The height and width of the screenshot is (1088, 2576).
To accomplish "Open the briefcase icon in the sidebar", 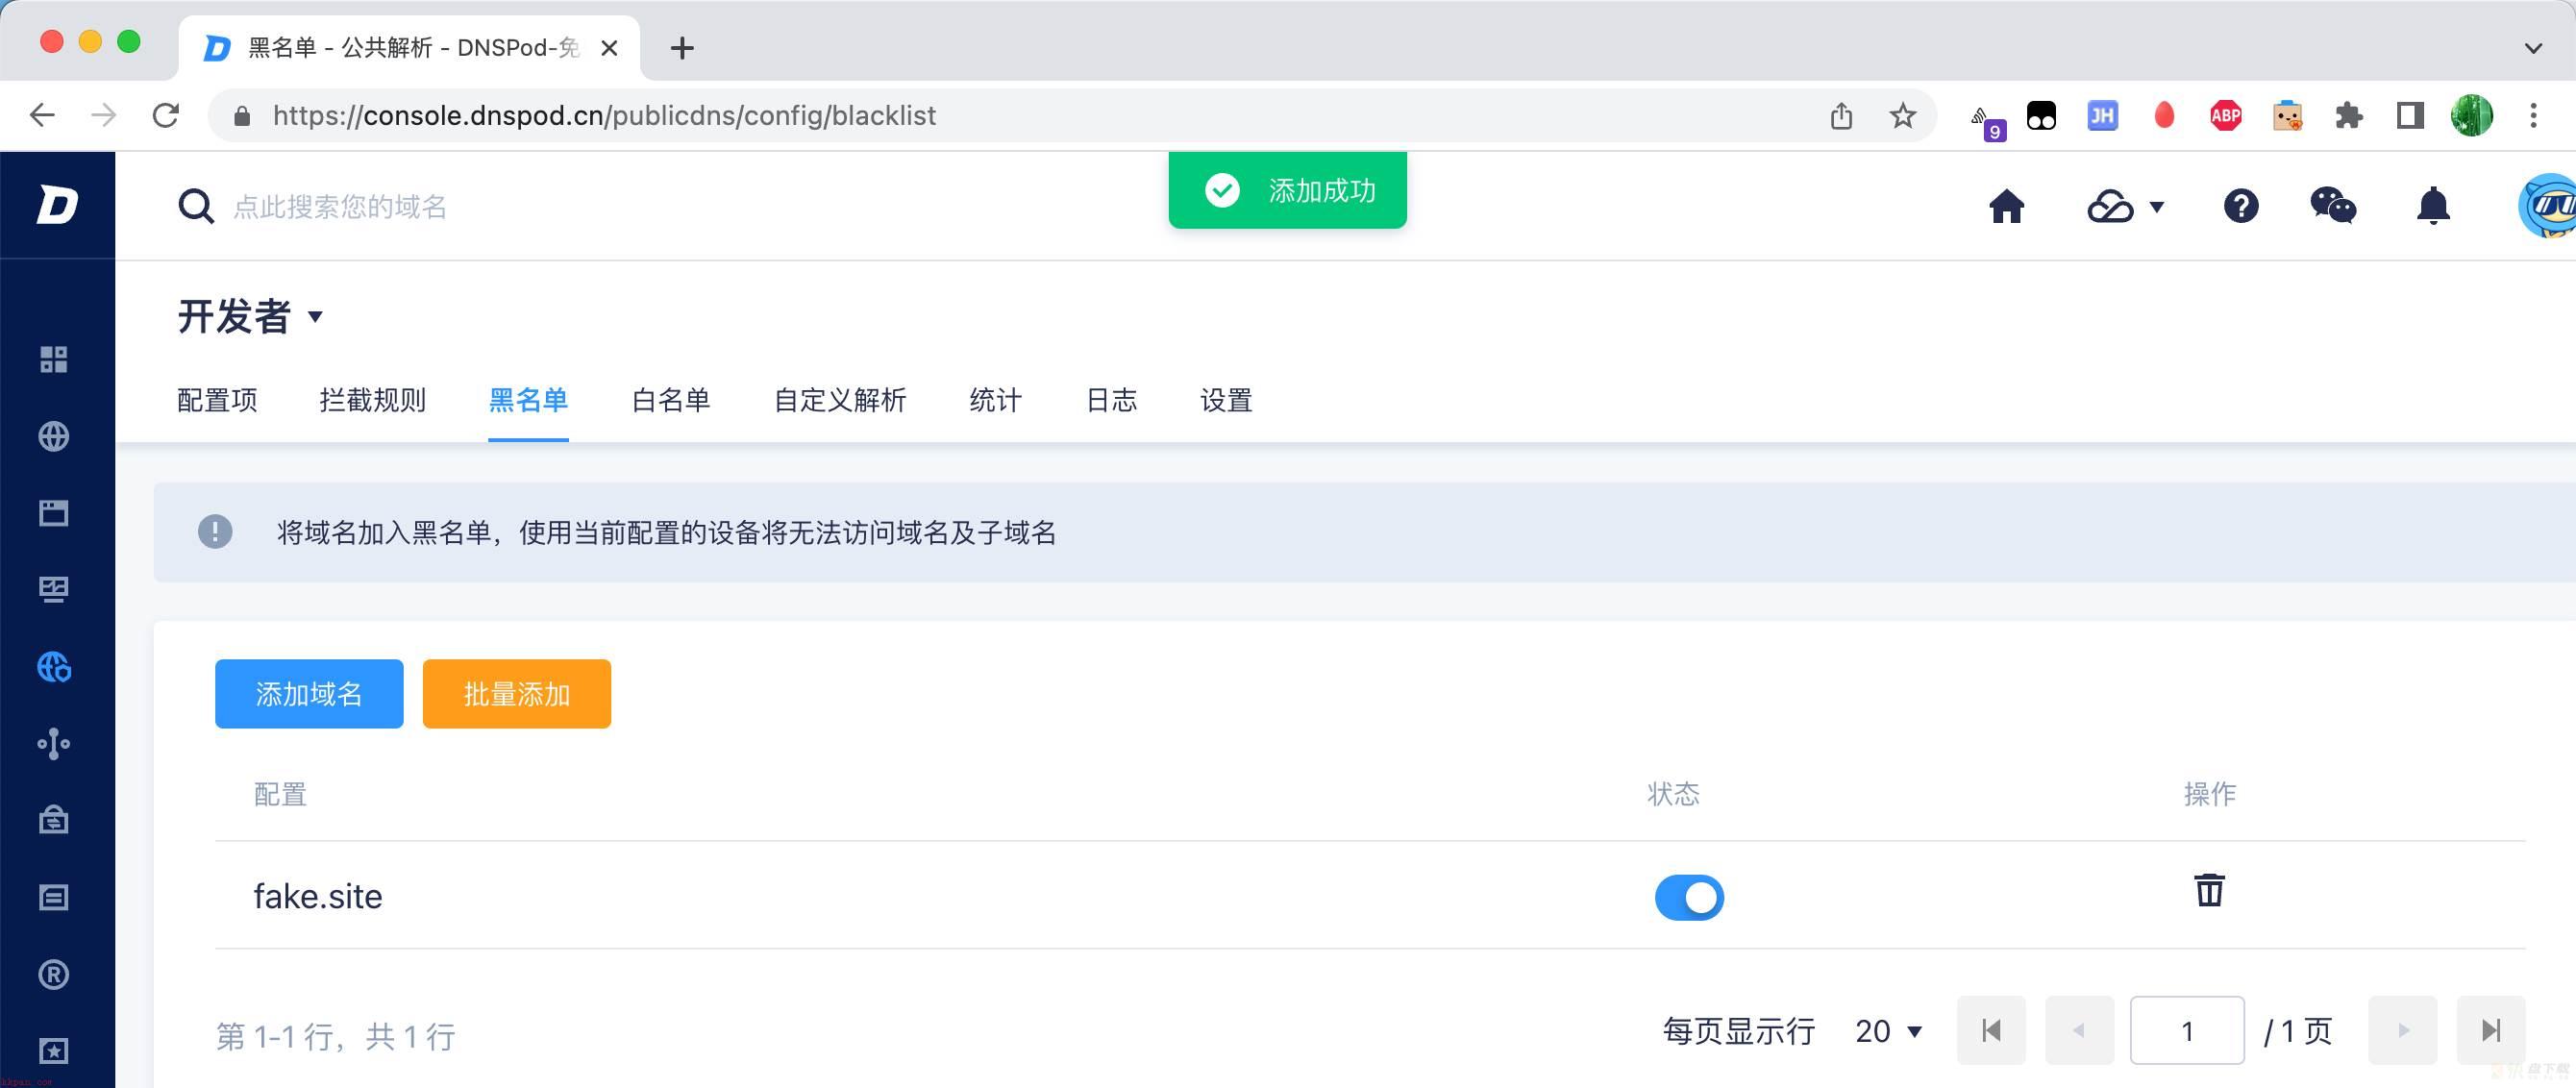I will pos(54,820).
